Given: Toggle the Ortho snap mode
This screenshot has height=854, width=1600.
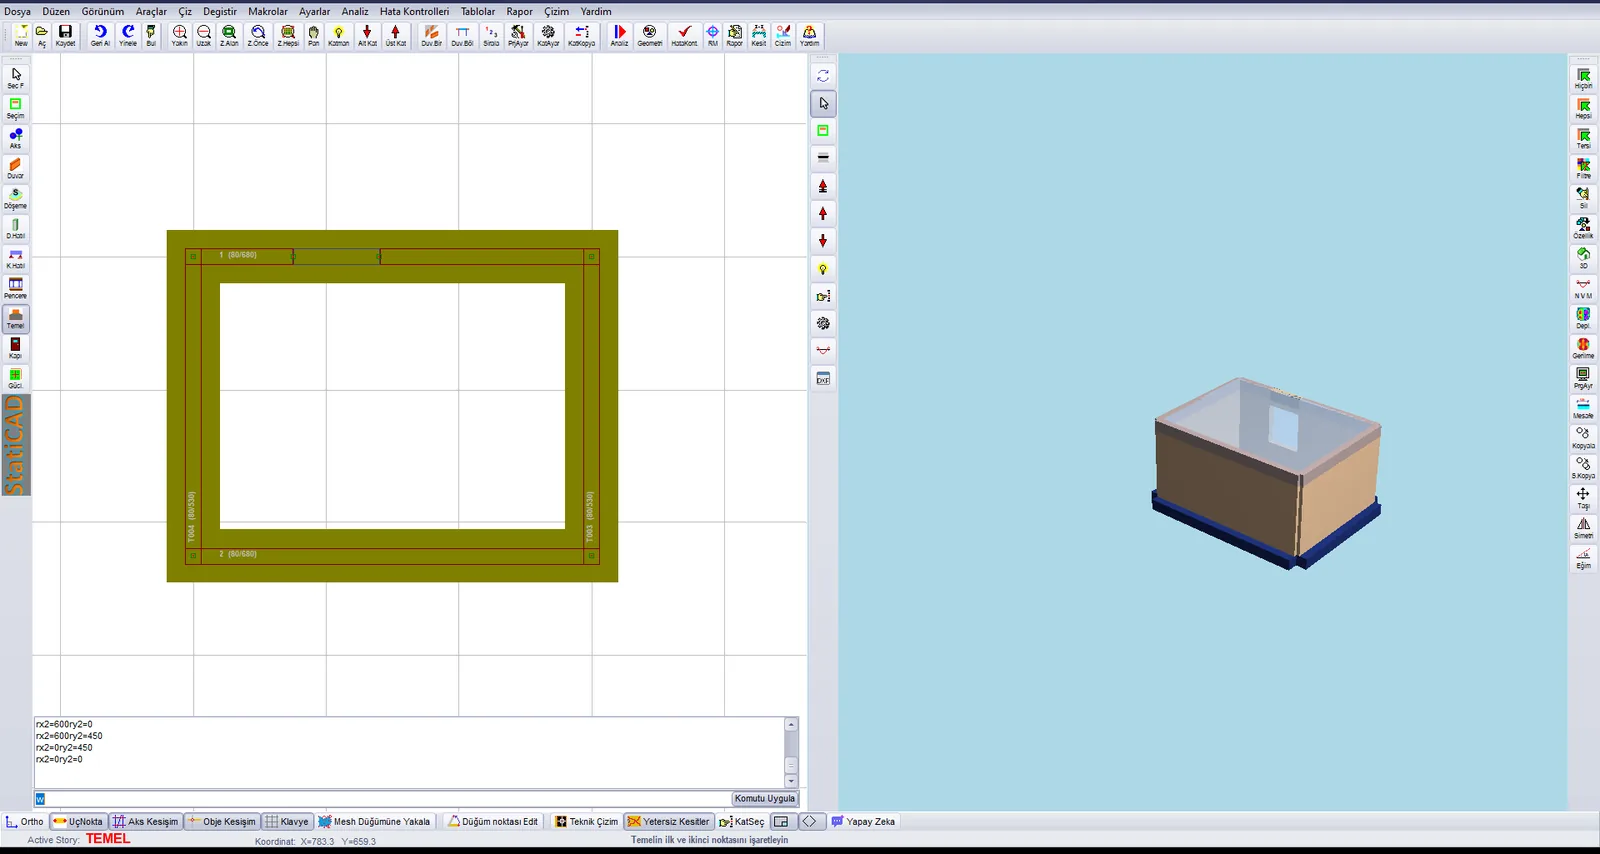Looking at the screenshot, I should (x=25, y=821).
